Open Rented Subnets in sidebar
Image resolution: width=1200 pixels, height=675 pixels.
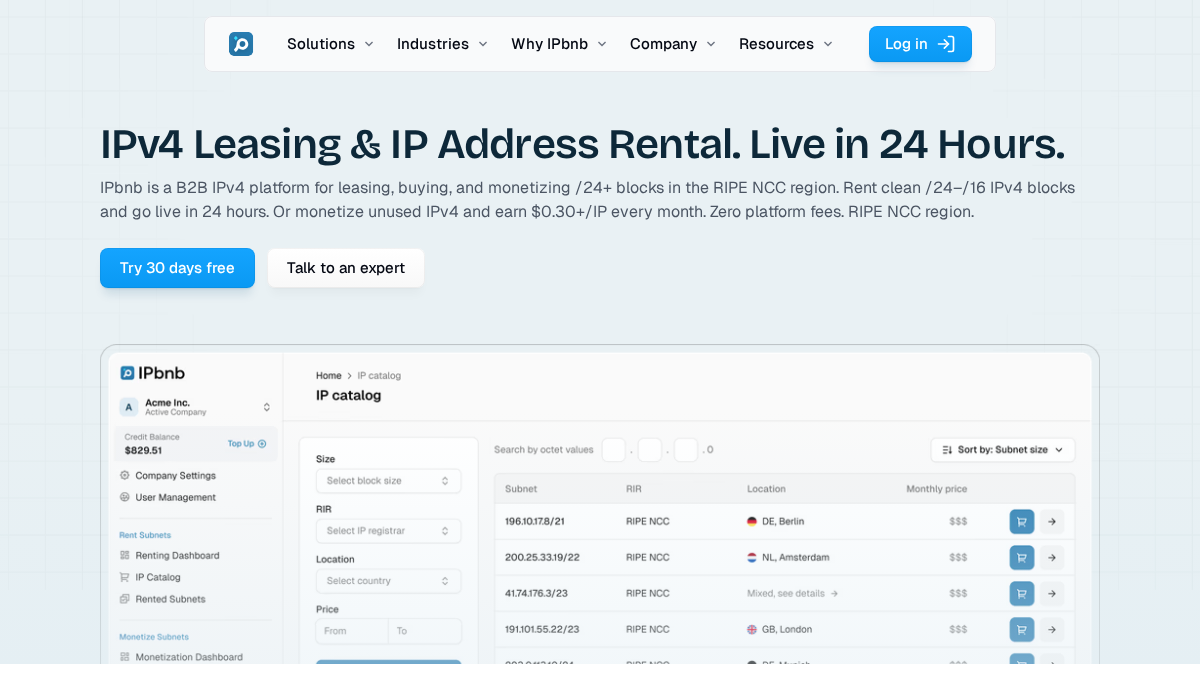click(163, 599)
